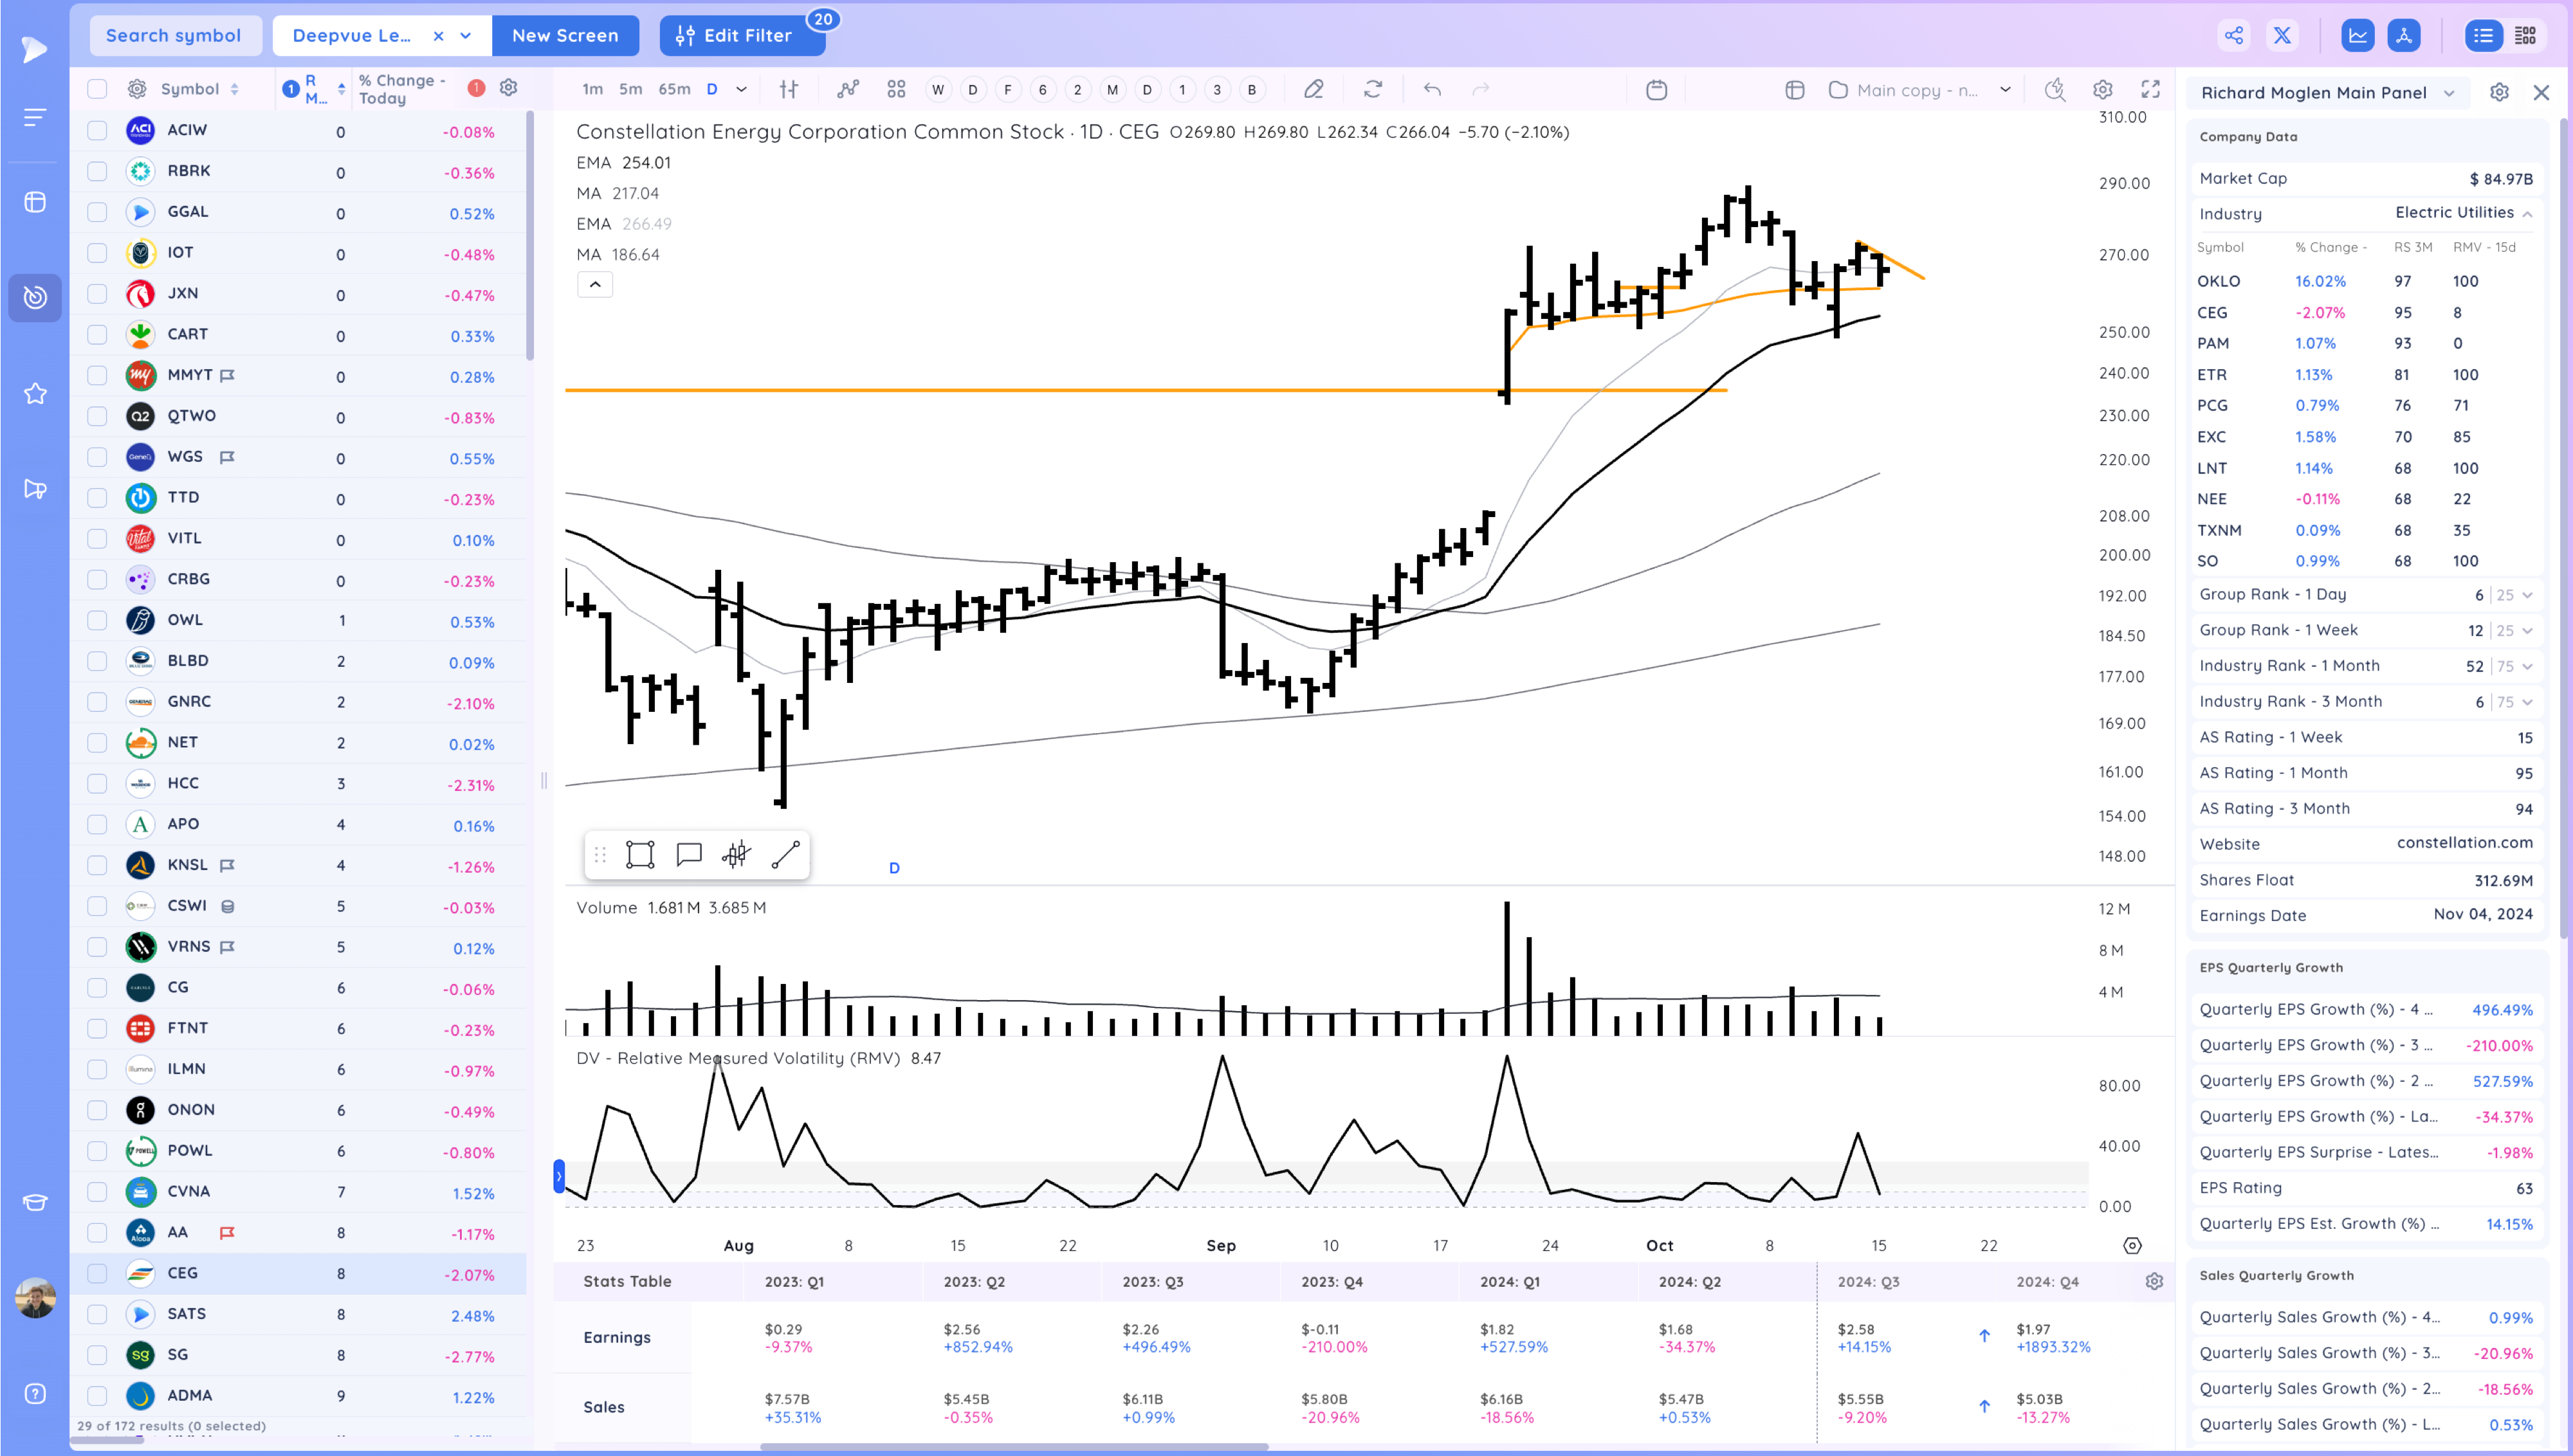
Task: Open the favorites star sidebar icon
Action: [35, 394]
